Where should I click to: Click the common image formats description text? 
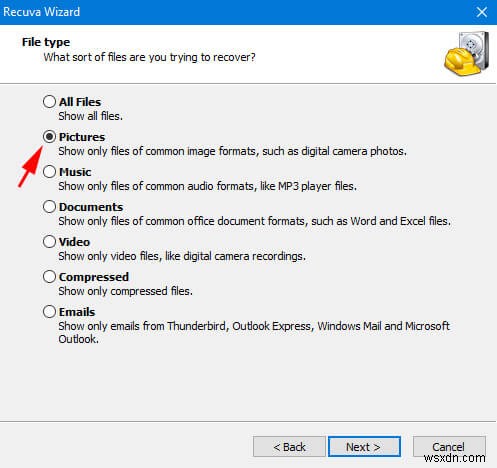232,151
